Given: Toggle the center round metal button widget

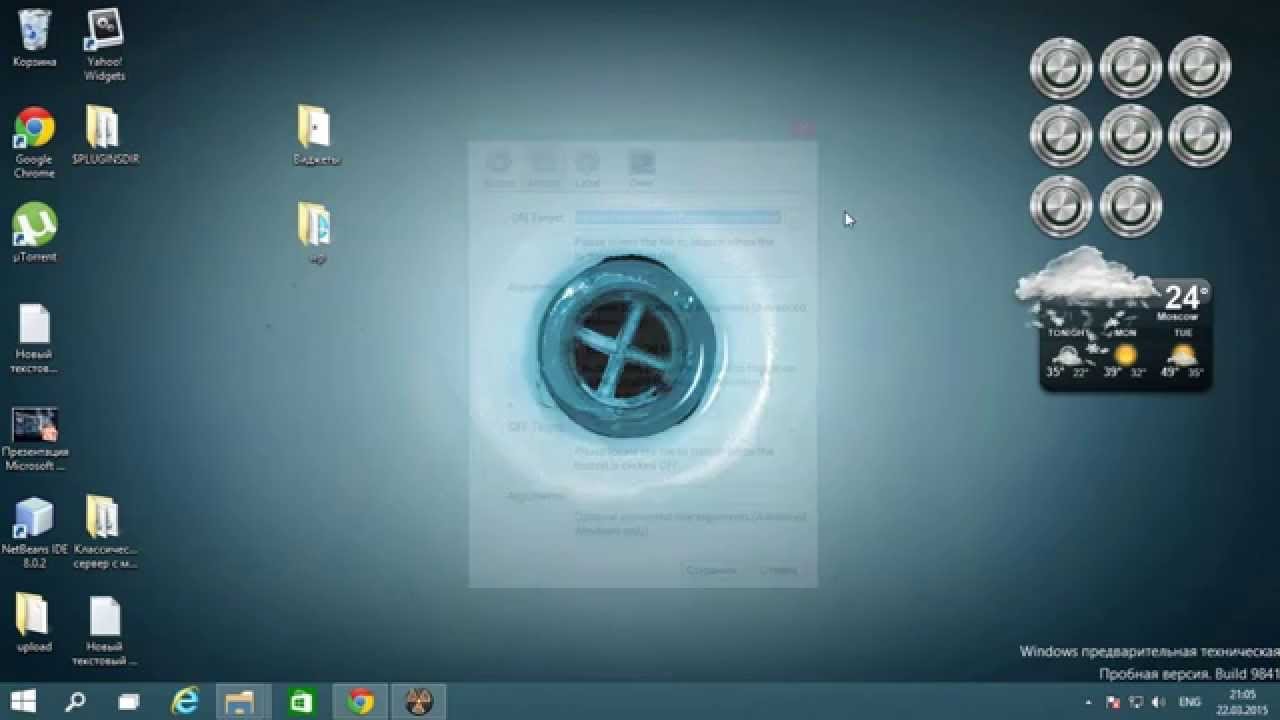Looking at the screenshot, I should [1131, 137].
